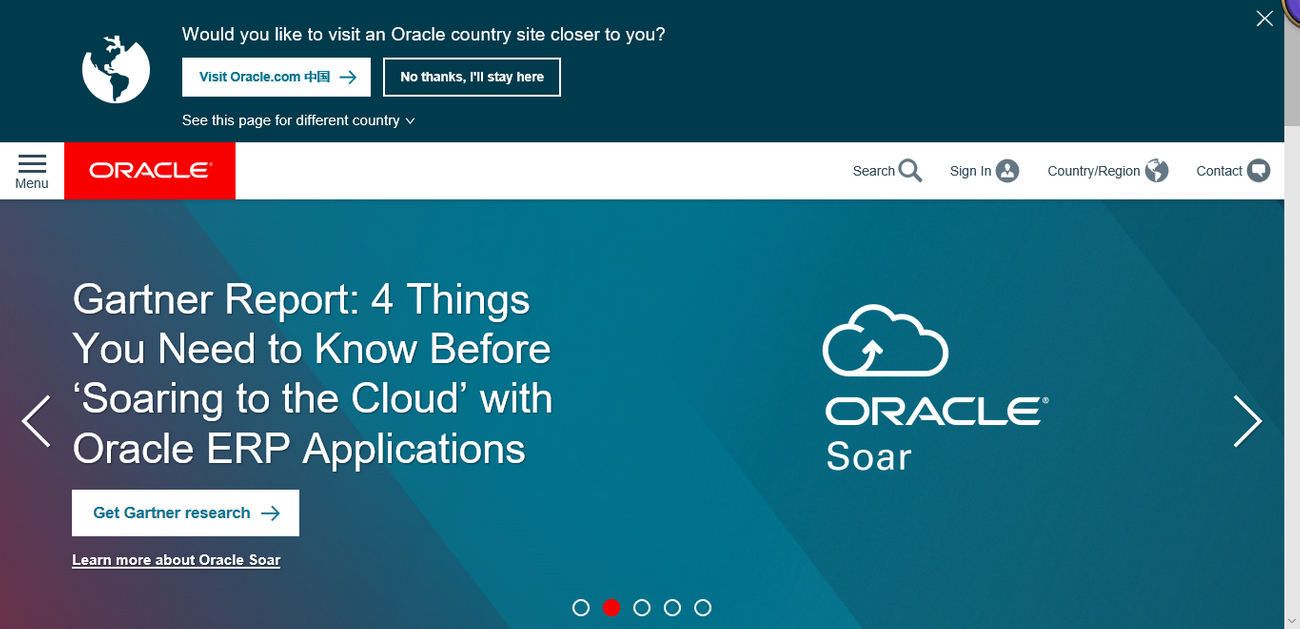
Task: Open Learn more about Oracle Soar link
Action: (x=176, y=560)
